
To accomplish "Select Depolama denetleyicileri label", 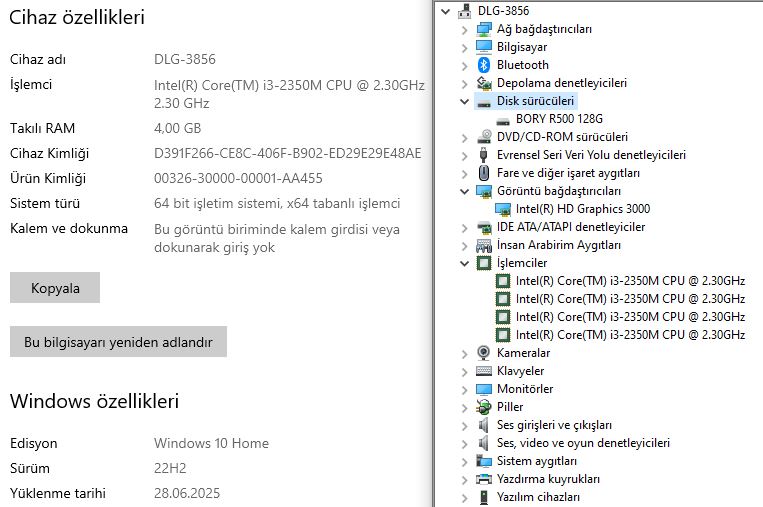I will click(x=562, y=83).
